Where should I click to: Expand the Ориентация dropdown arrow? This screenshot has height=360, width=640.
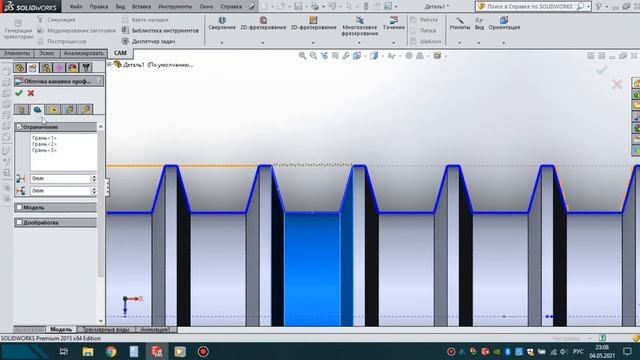pos(504,42)
